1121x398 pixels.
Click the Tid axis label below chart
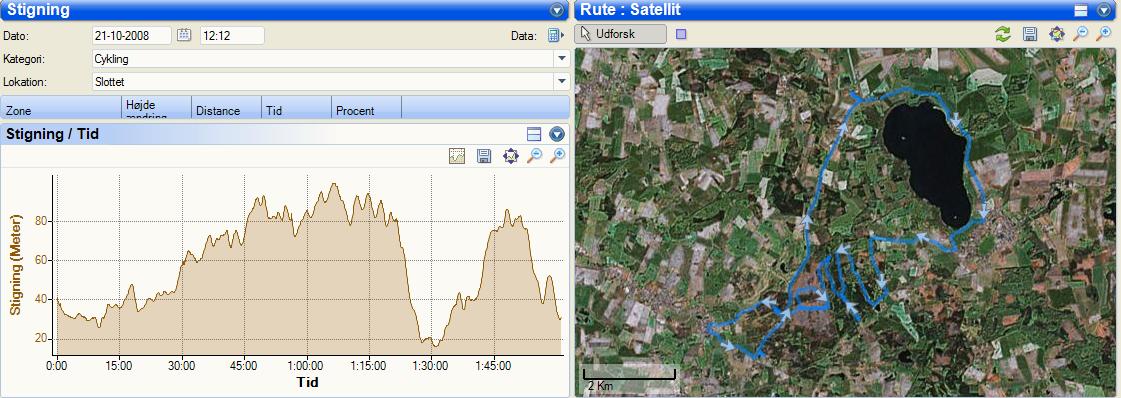(307, 382)
